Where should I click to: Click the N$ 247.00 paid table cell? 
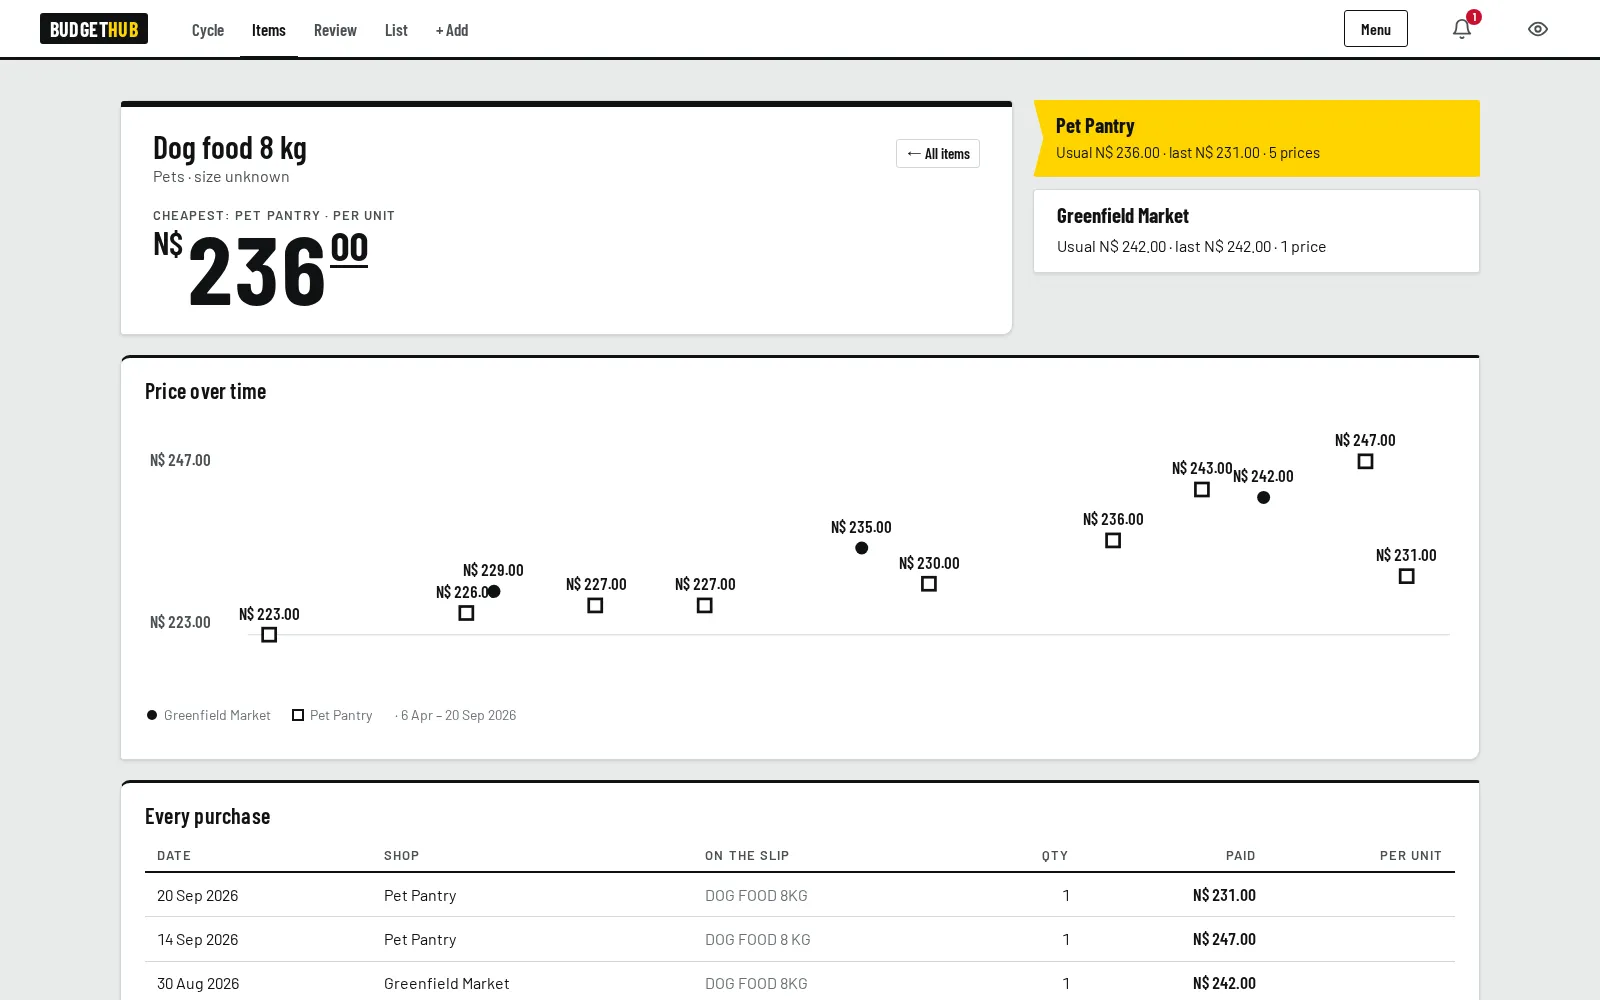1224,939
